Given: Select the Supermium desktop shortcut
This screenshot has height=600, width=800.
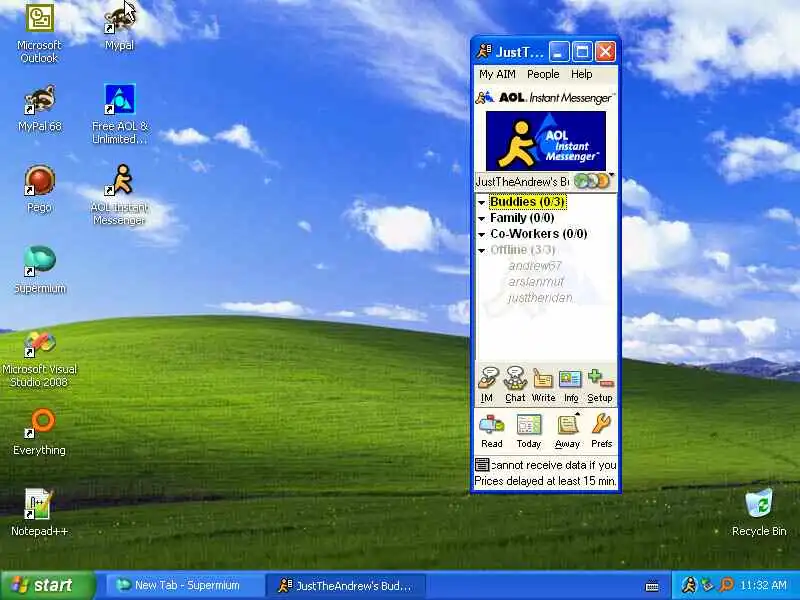Looking at the screenshot, I should [40, 270].
